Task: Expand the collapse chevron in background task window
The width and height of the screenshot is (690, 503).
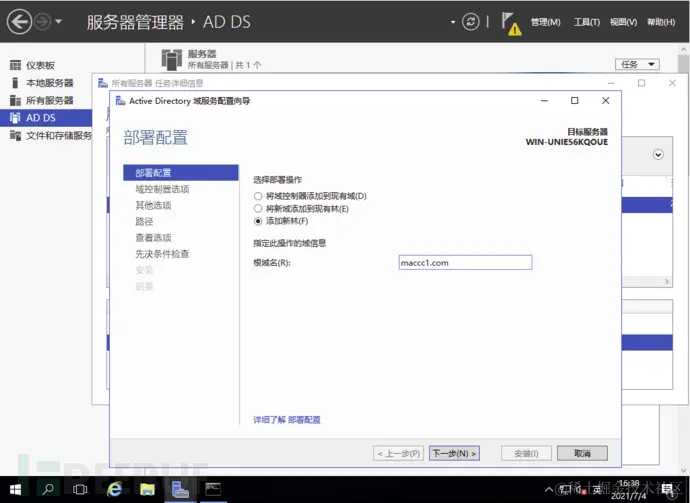Action: pyautogui.click(x=658, y=155)
